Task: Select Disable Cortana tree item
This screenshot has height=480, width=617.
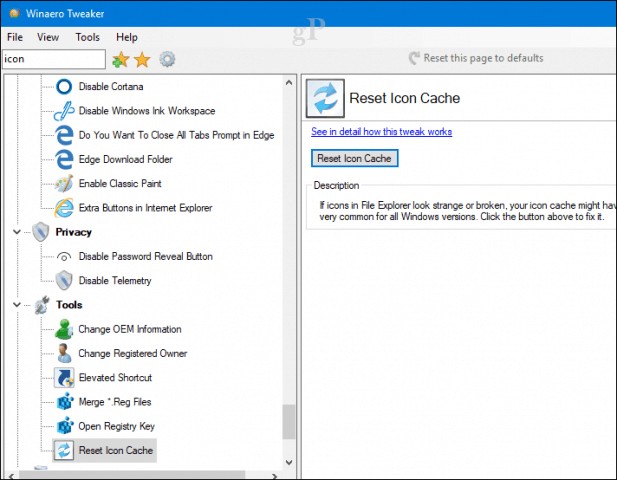Action: (x=111, y=87)
